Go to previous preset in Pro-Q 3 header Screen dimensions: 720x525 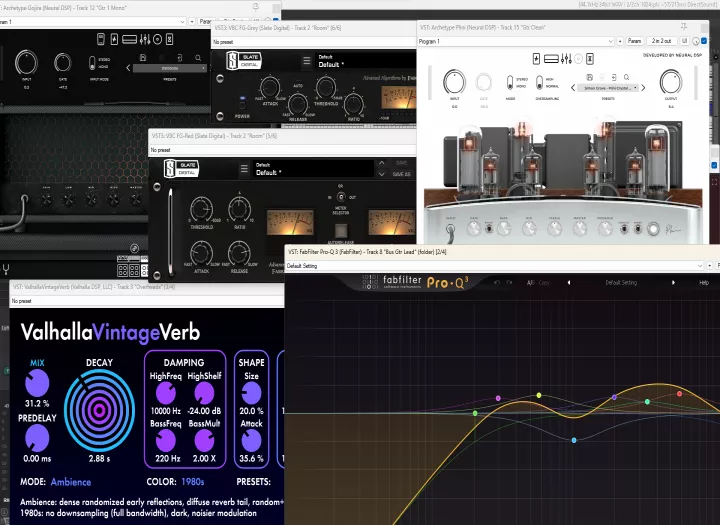coord(569,282)
